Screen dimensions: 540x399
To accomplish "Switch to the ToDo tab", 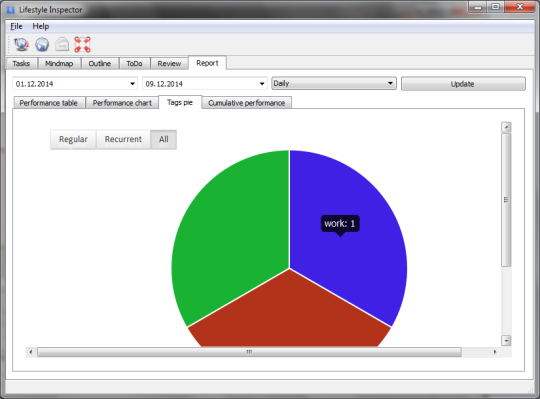I will pos(134,63).
